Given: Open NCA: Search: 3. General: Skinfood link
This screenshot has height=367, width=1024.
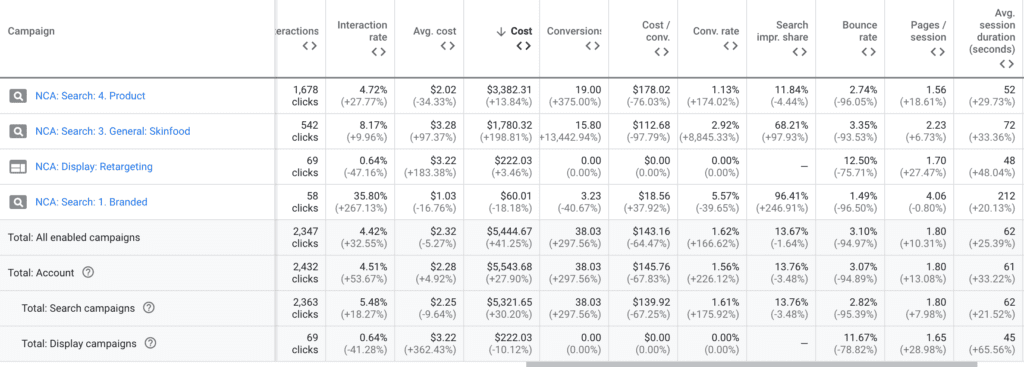Looking at the screenshot, I should click(x=113, y=131).
